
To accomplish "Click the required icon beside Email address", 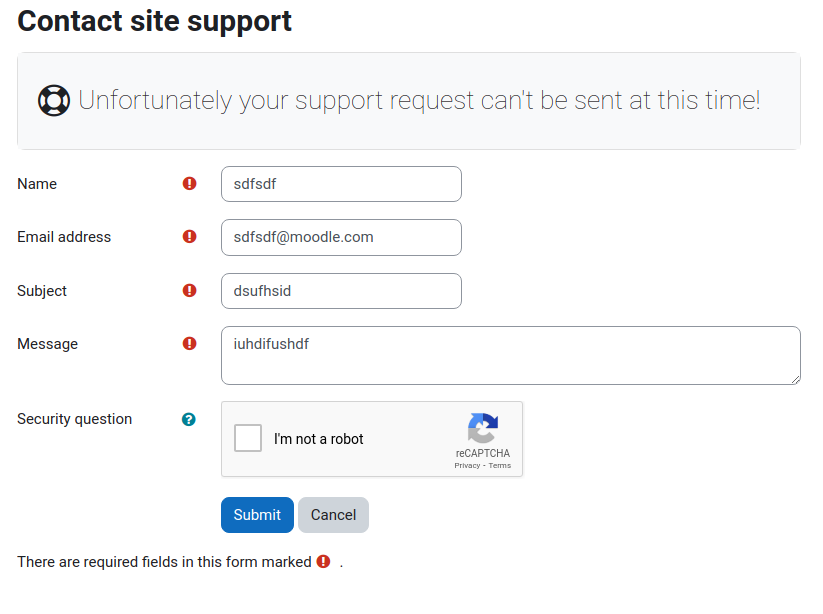I will pos(189,237).
